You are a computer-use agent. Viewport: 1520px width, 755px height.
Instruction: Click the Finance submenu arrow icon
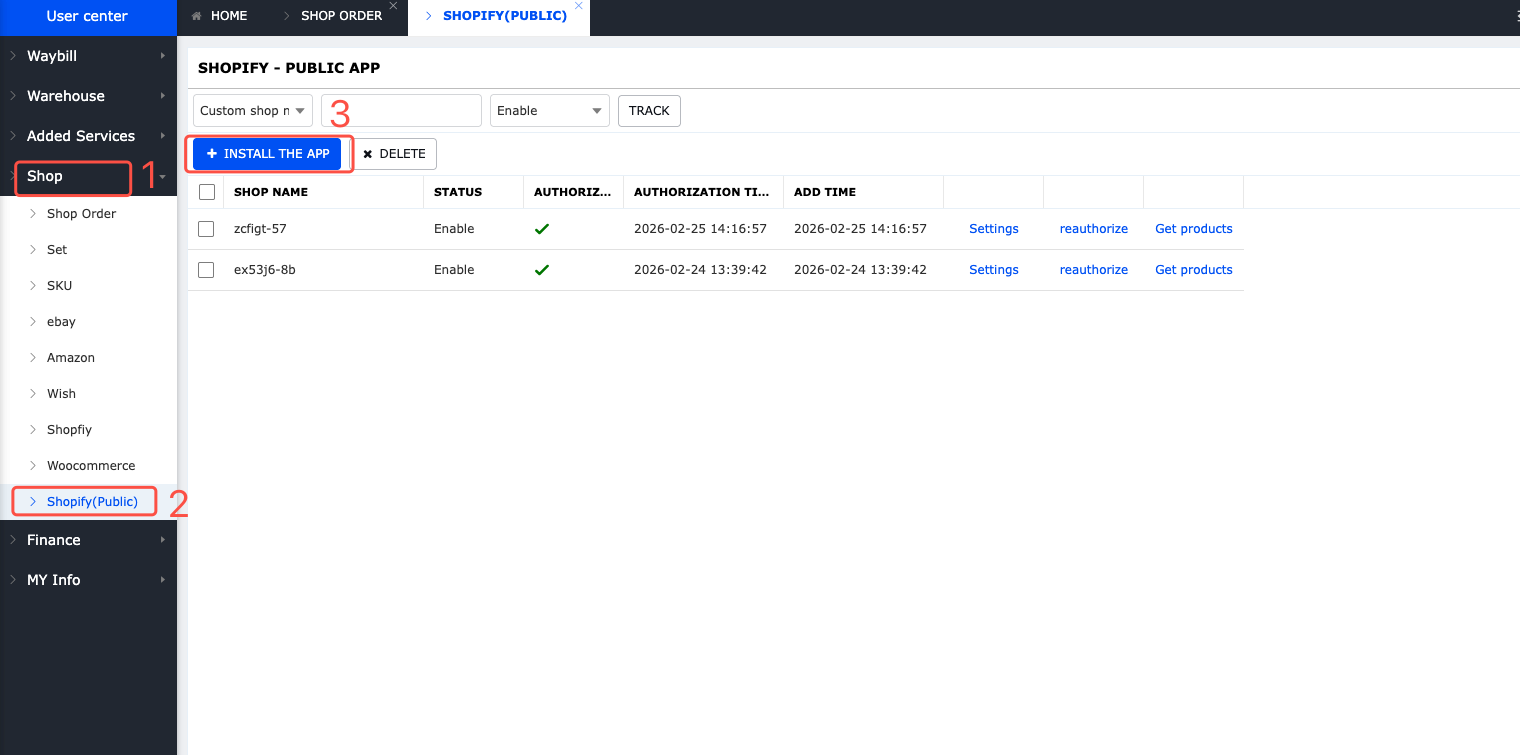point(162,540)
